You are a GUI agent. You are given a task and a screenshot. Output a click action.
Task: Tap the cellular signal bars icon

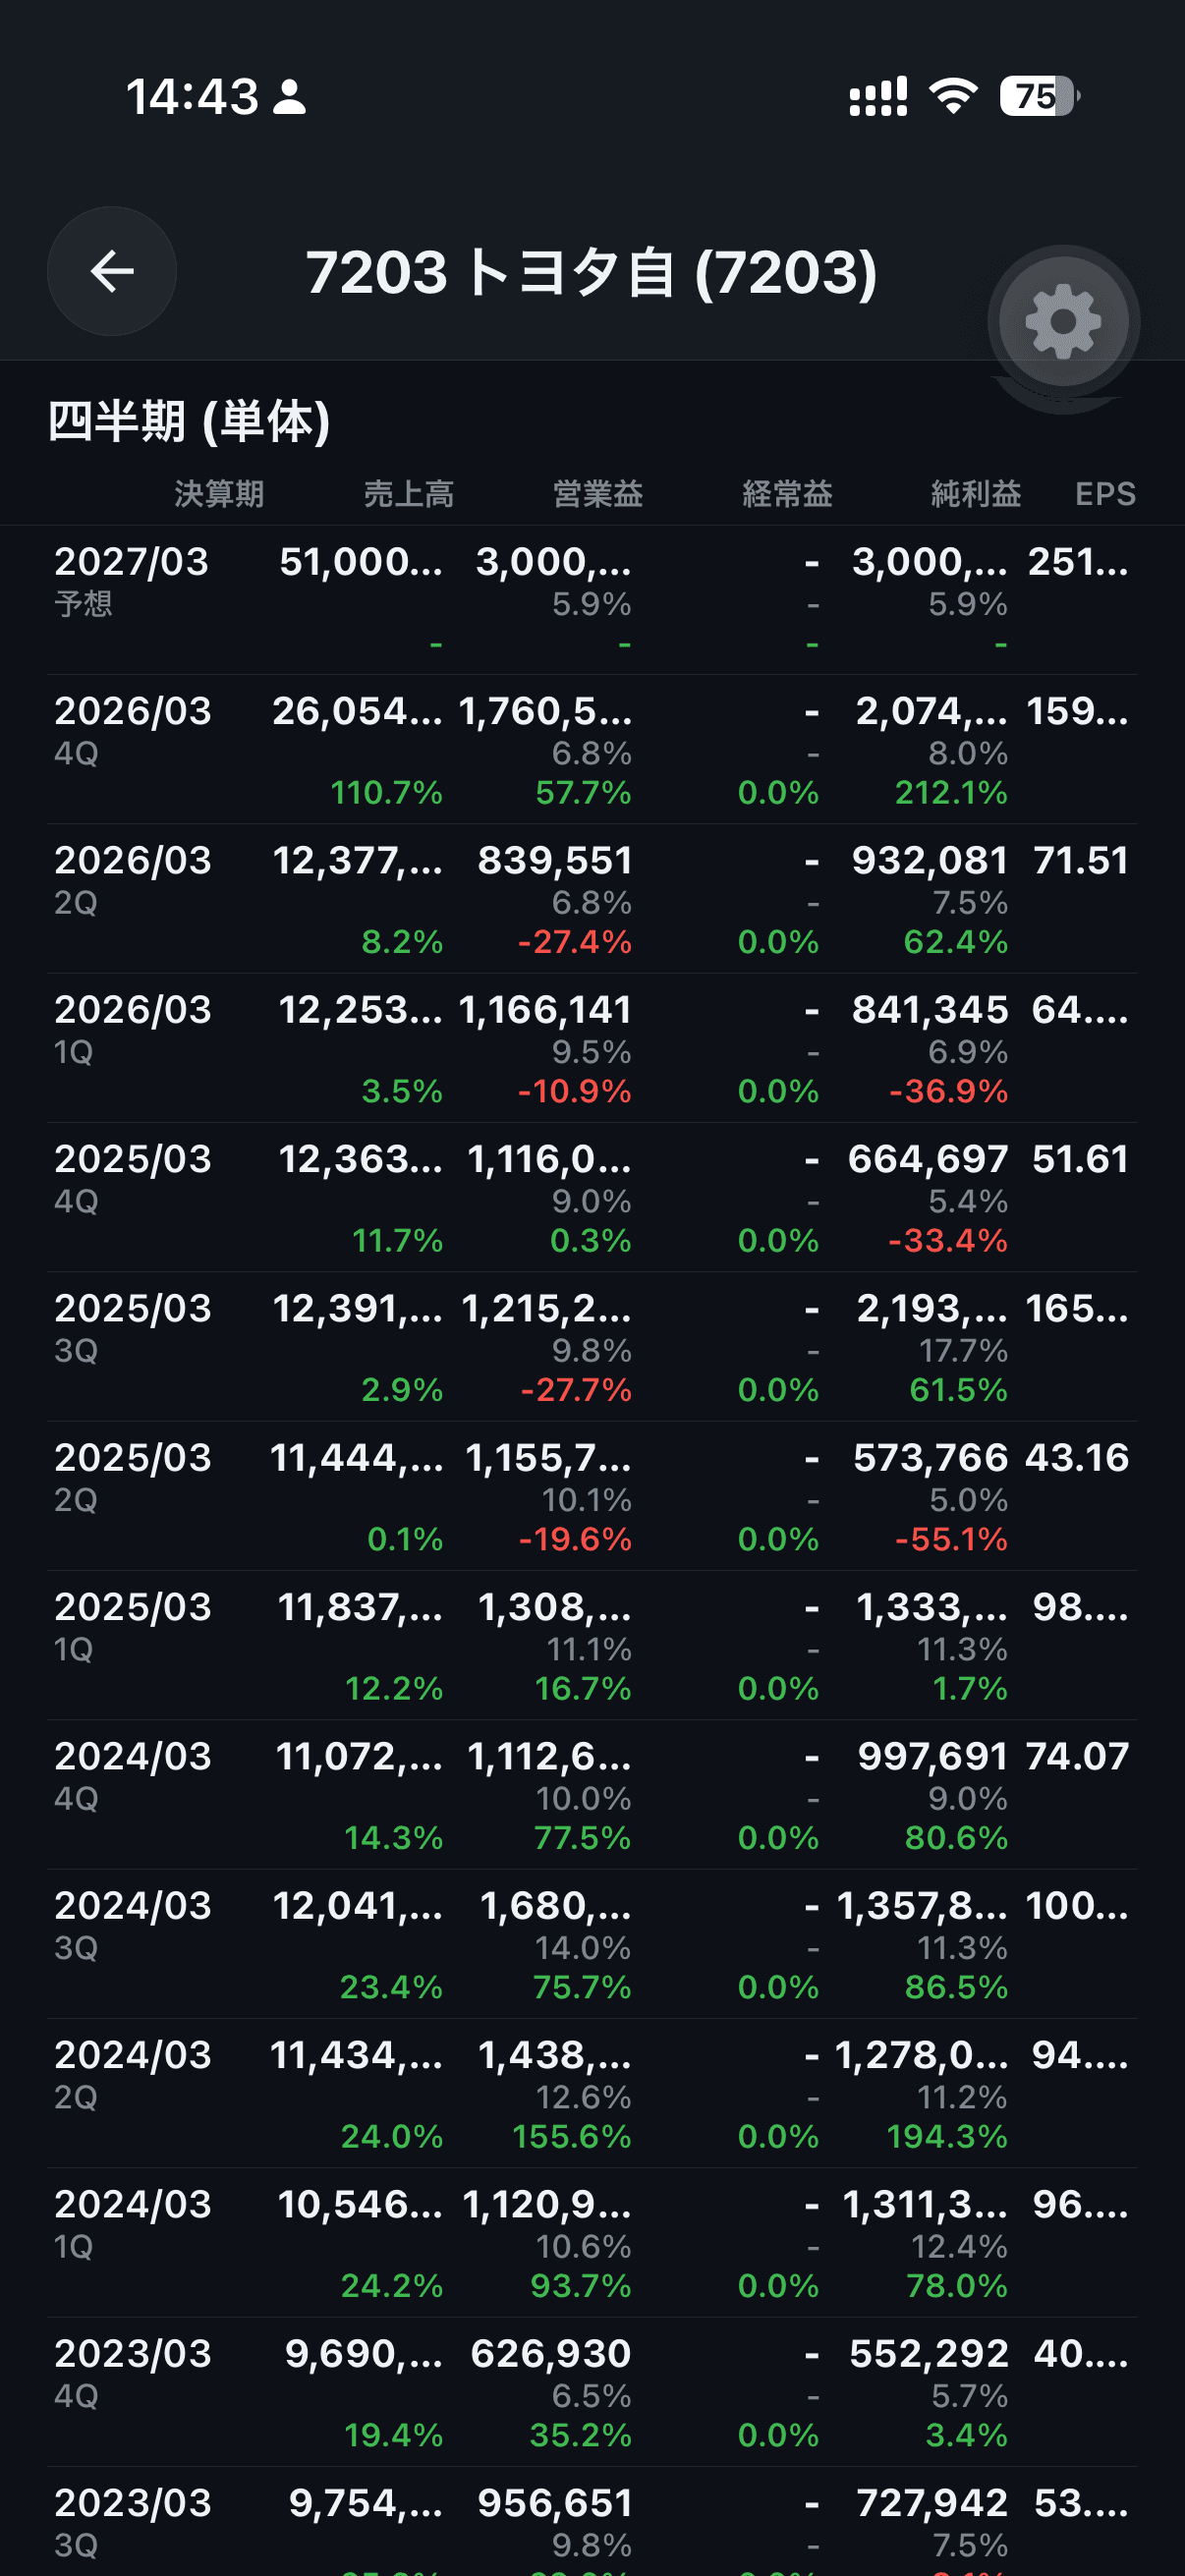878,96
